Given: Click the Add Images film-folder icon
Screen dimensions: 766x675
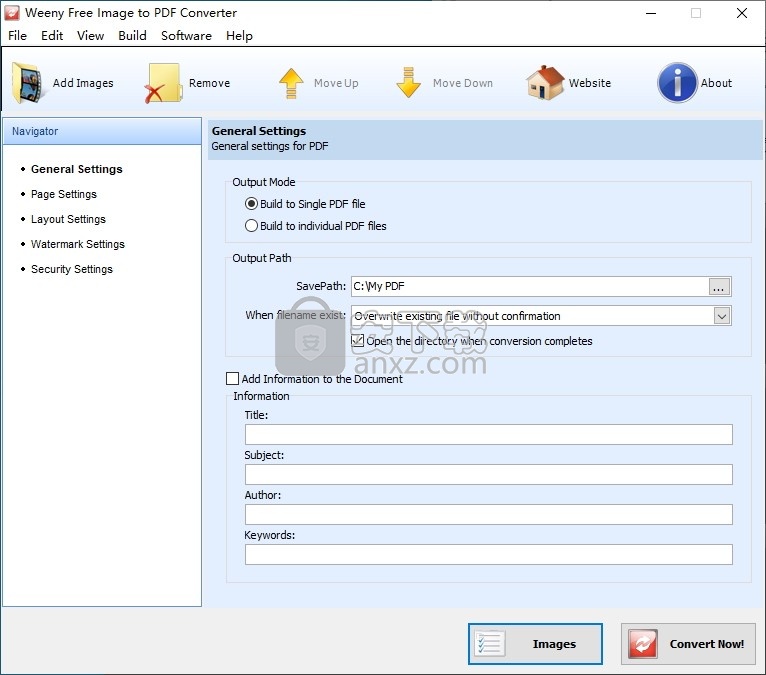Looking at the screenshot, I should (28, 83).
